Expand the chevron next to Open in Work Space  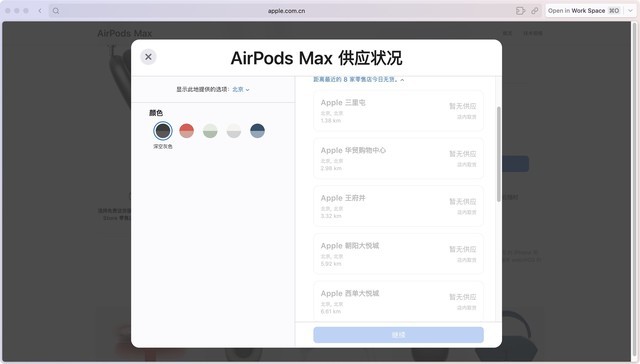click(x=630, y=11)
